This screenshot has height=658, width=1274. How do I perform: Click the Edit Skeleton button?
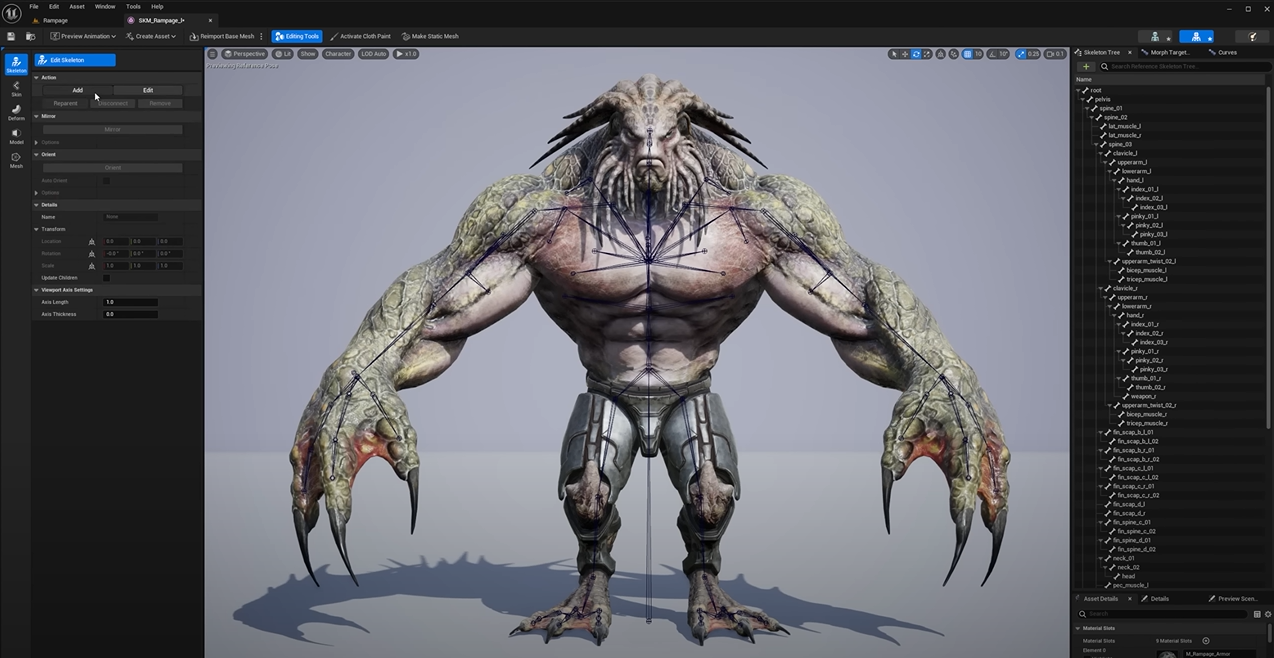[75, 60]
